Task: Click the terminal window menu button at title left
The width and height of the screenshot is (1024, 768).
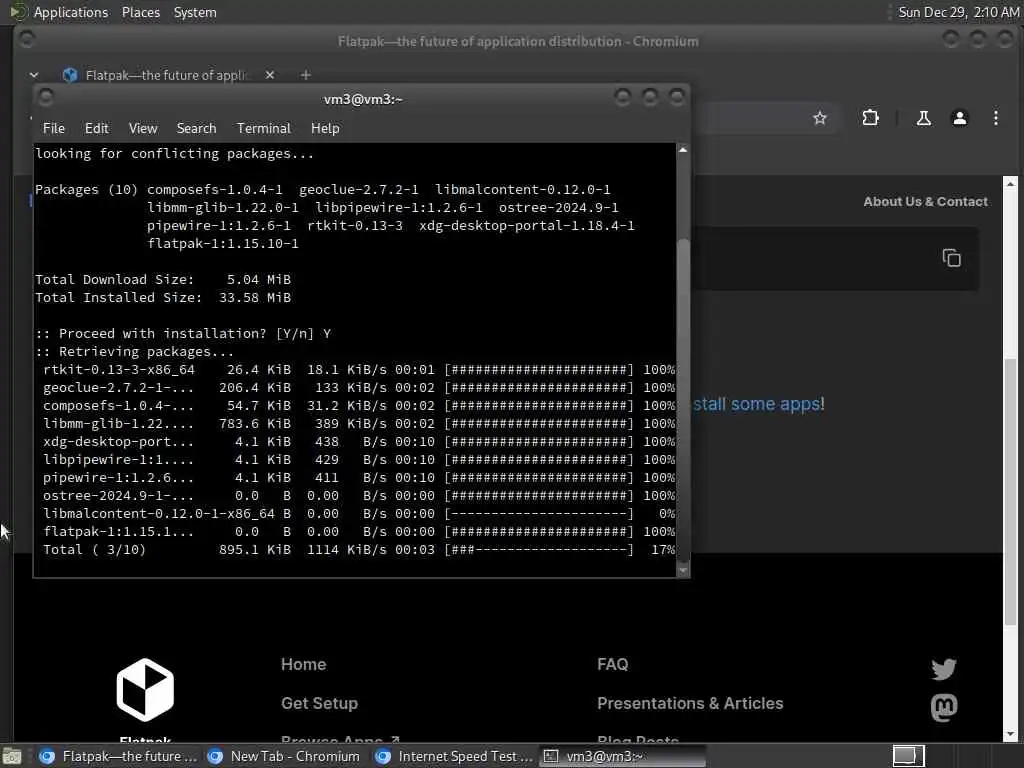Action: (46, 97)
